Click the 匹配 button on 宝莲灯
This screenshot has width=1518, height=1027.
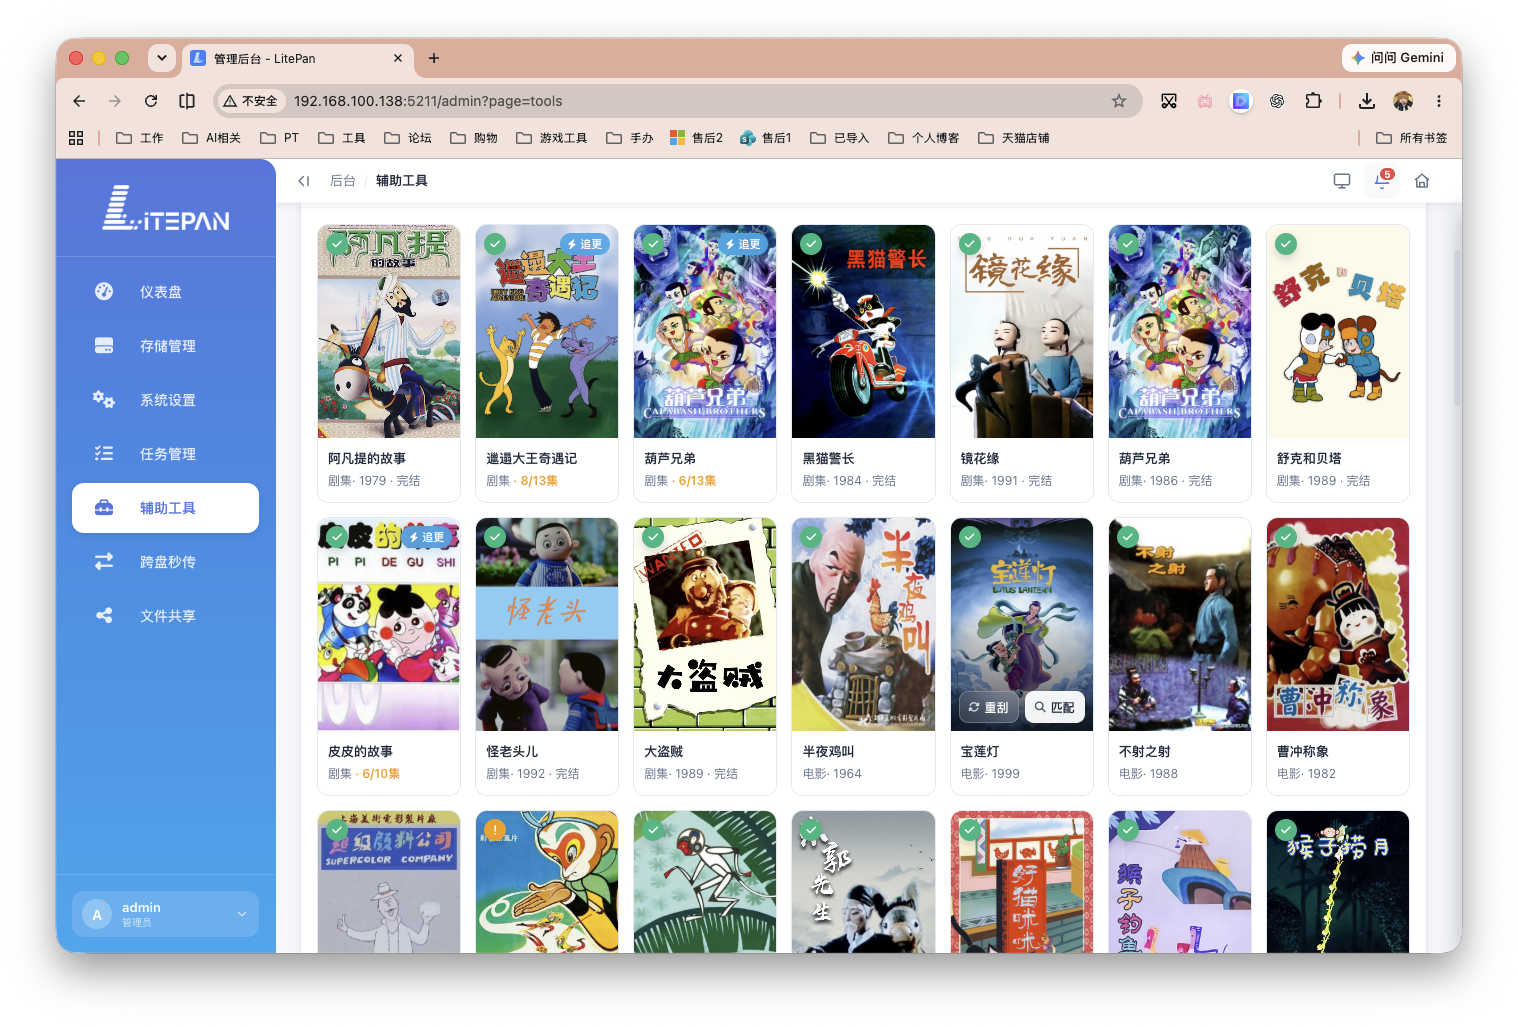[x=1054, y=707]
